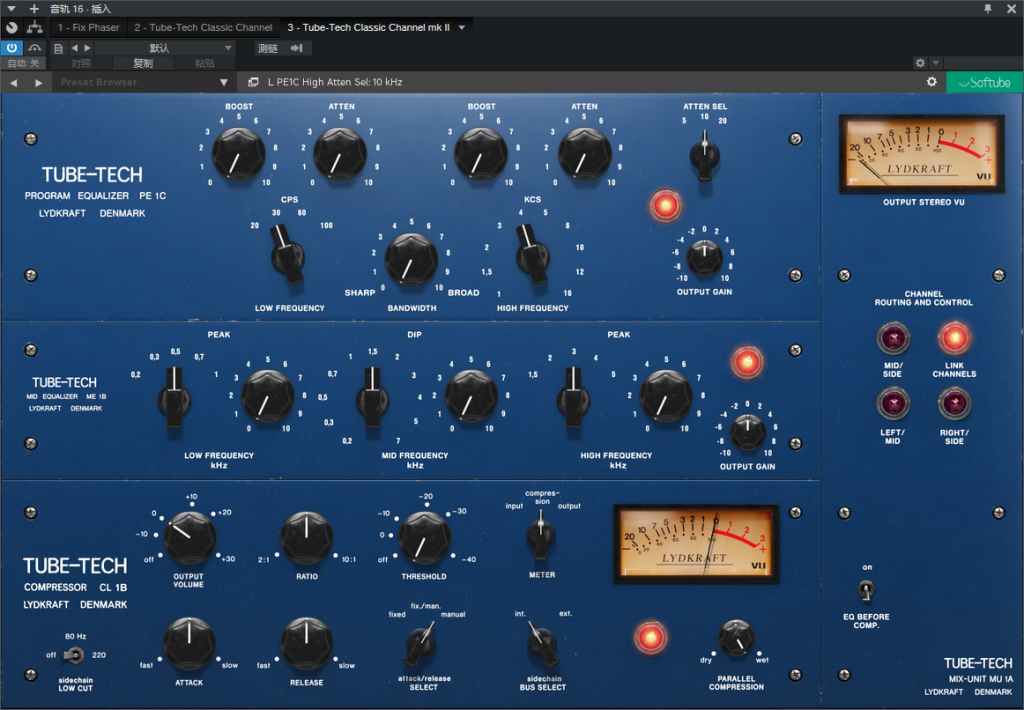
Task: Click the CPS low frequency selector
Action: (x=287, y=253)
